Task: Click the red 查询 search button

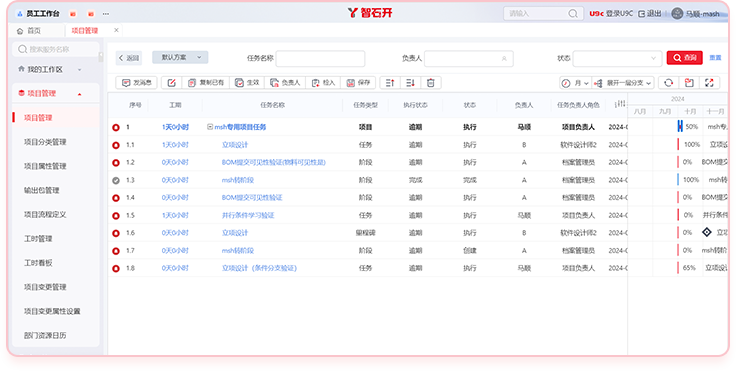Action: (x=684, y=58)
